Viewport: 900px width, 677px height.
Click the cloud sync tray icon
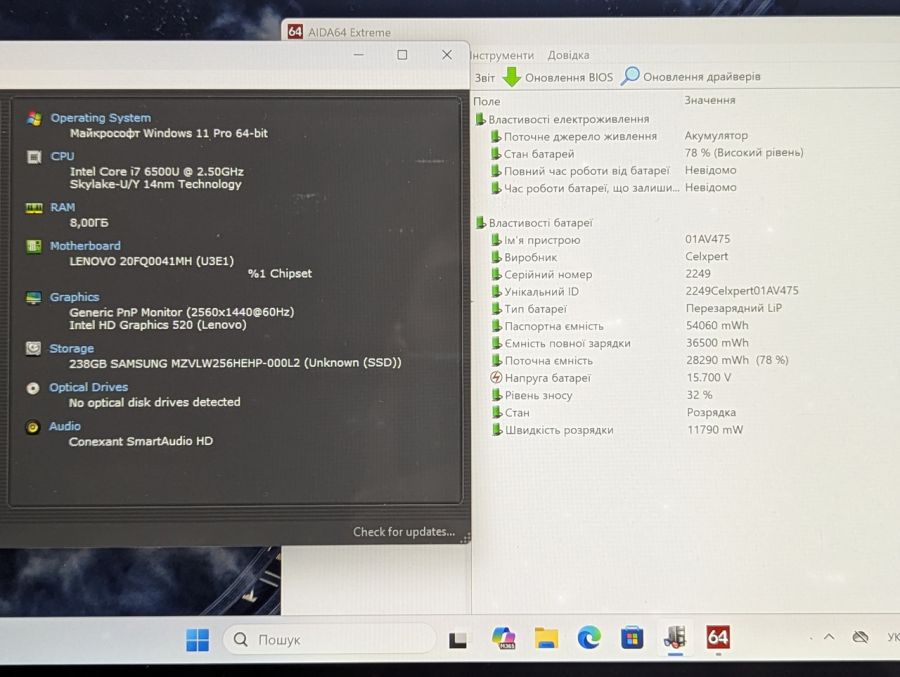click(860, 637)
